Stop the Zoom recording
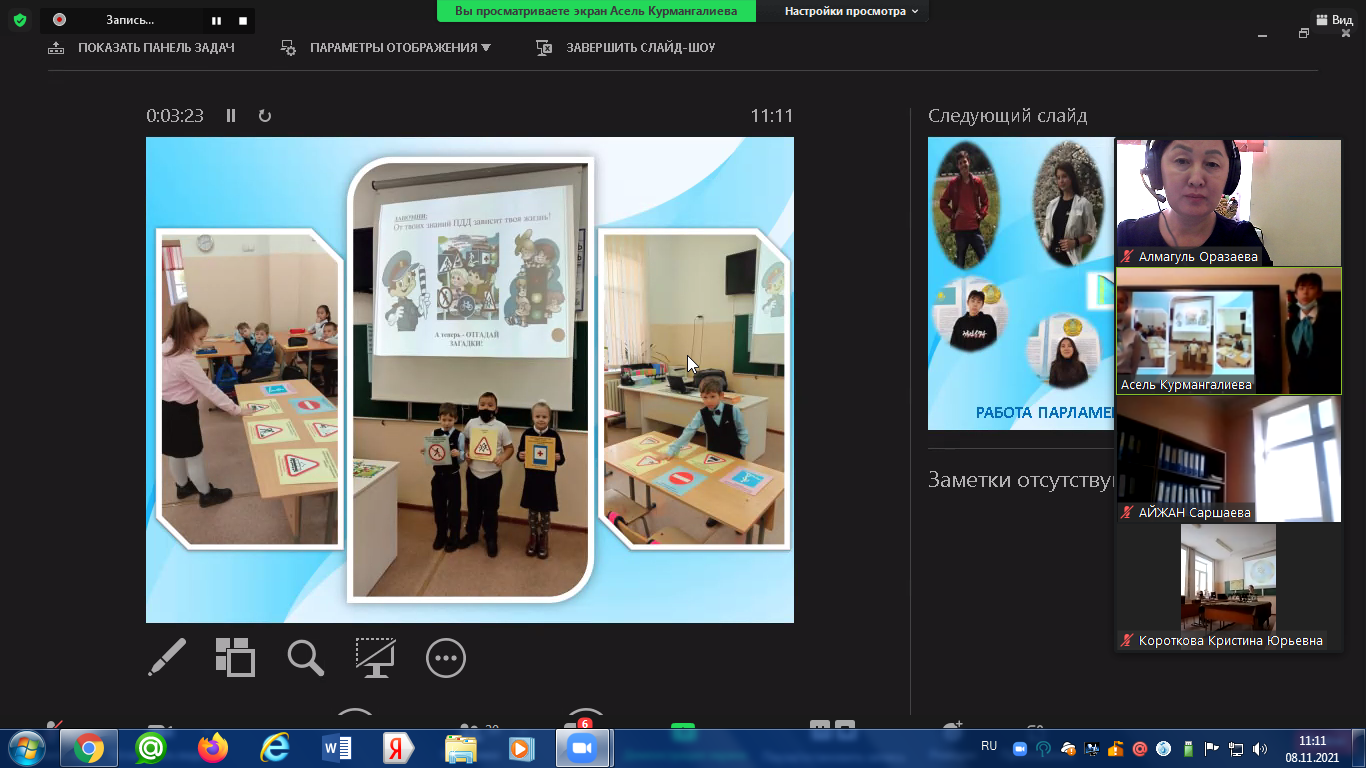This screenshot has width=1366, height=768. pos(243,20)
